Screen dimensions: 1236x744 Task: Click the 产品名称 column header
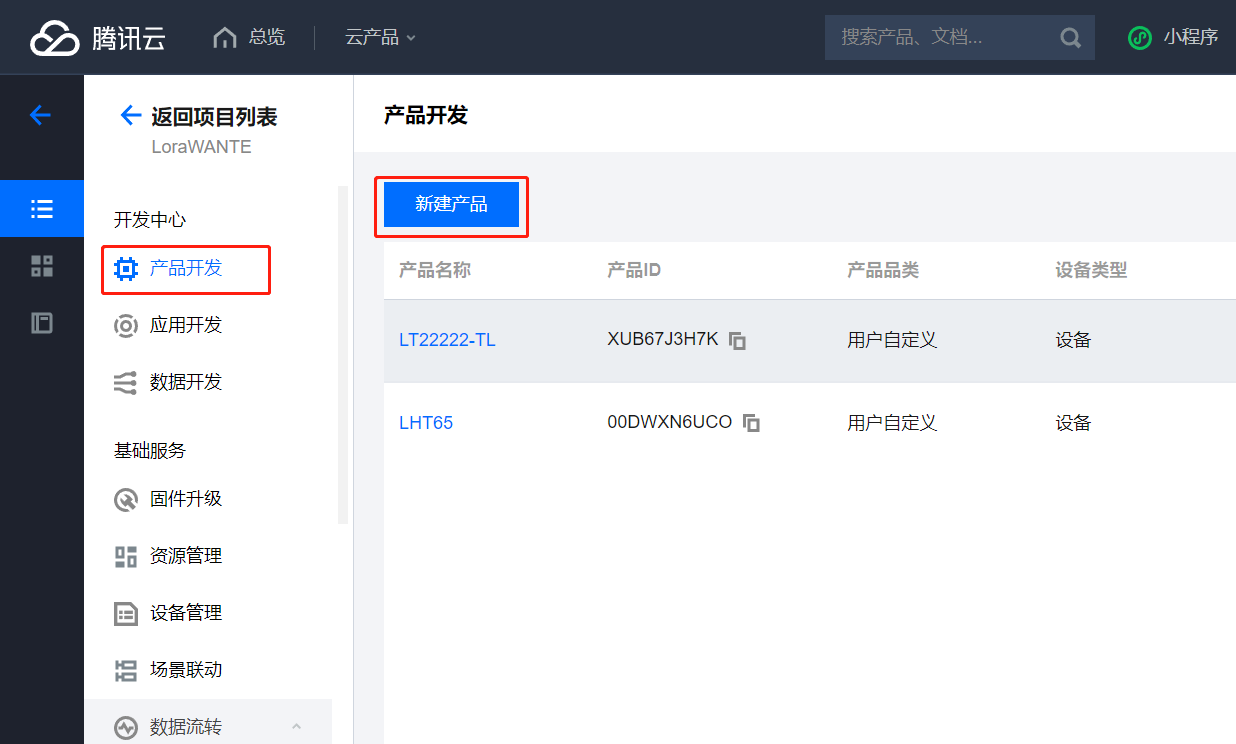tap(435, 270)
